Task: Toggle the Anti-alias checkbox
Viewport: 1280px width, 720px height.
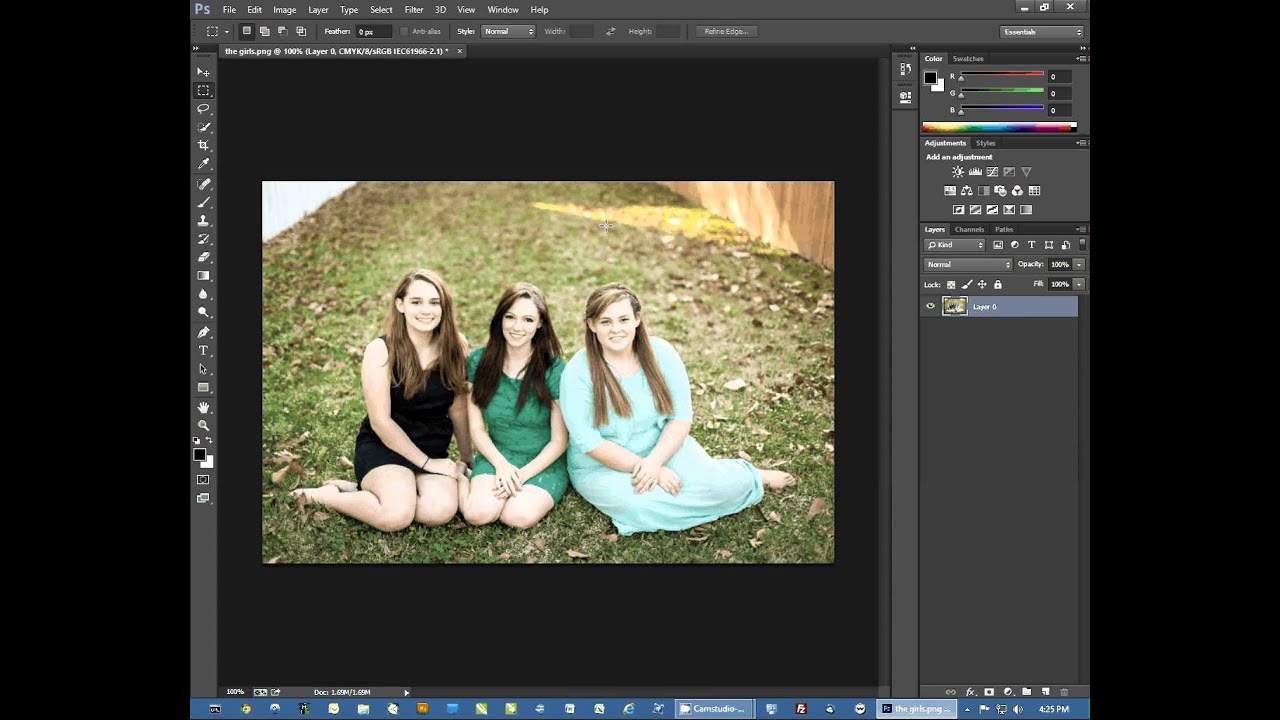Action: 404,31
